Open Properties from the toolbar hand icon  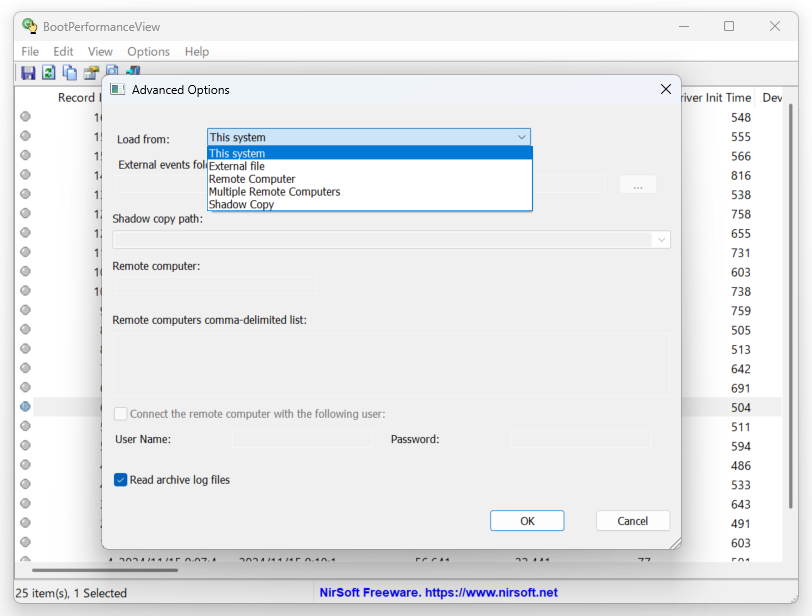91,72
